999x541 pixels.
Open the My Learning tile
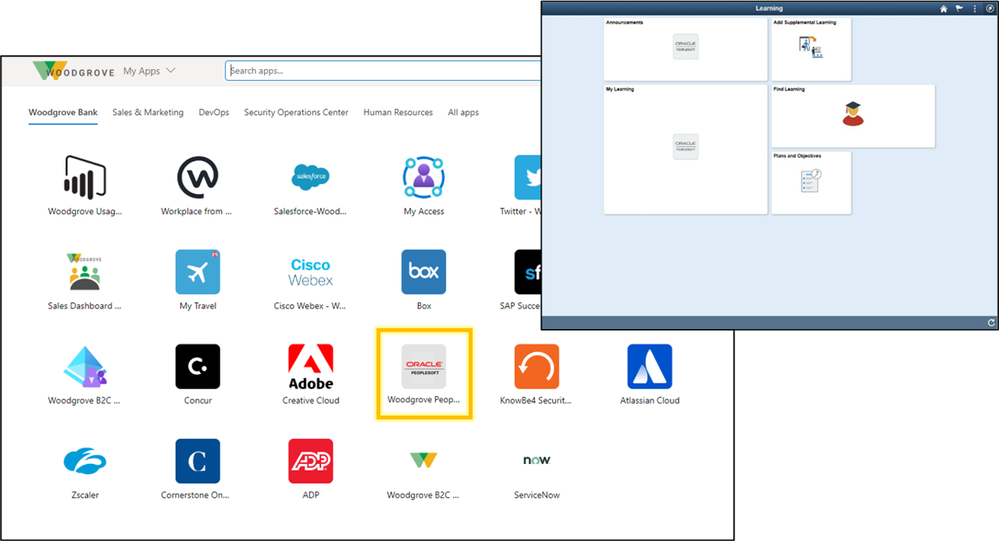686,149
